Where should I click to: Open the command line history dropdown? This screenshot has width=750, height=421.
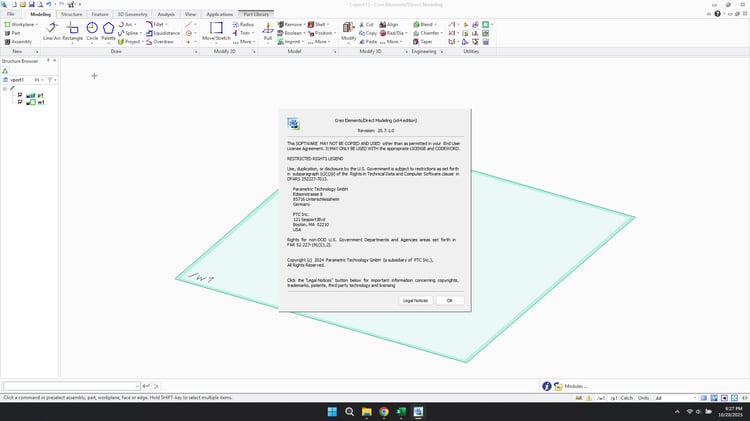[x=137, y=386]
